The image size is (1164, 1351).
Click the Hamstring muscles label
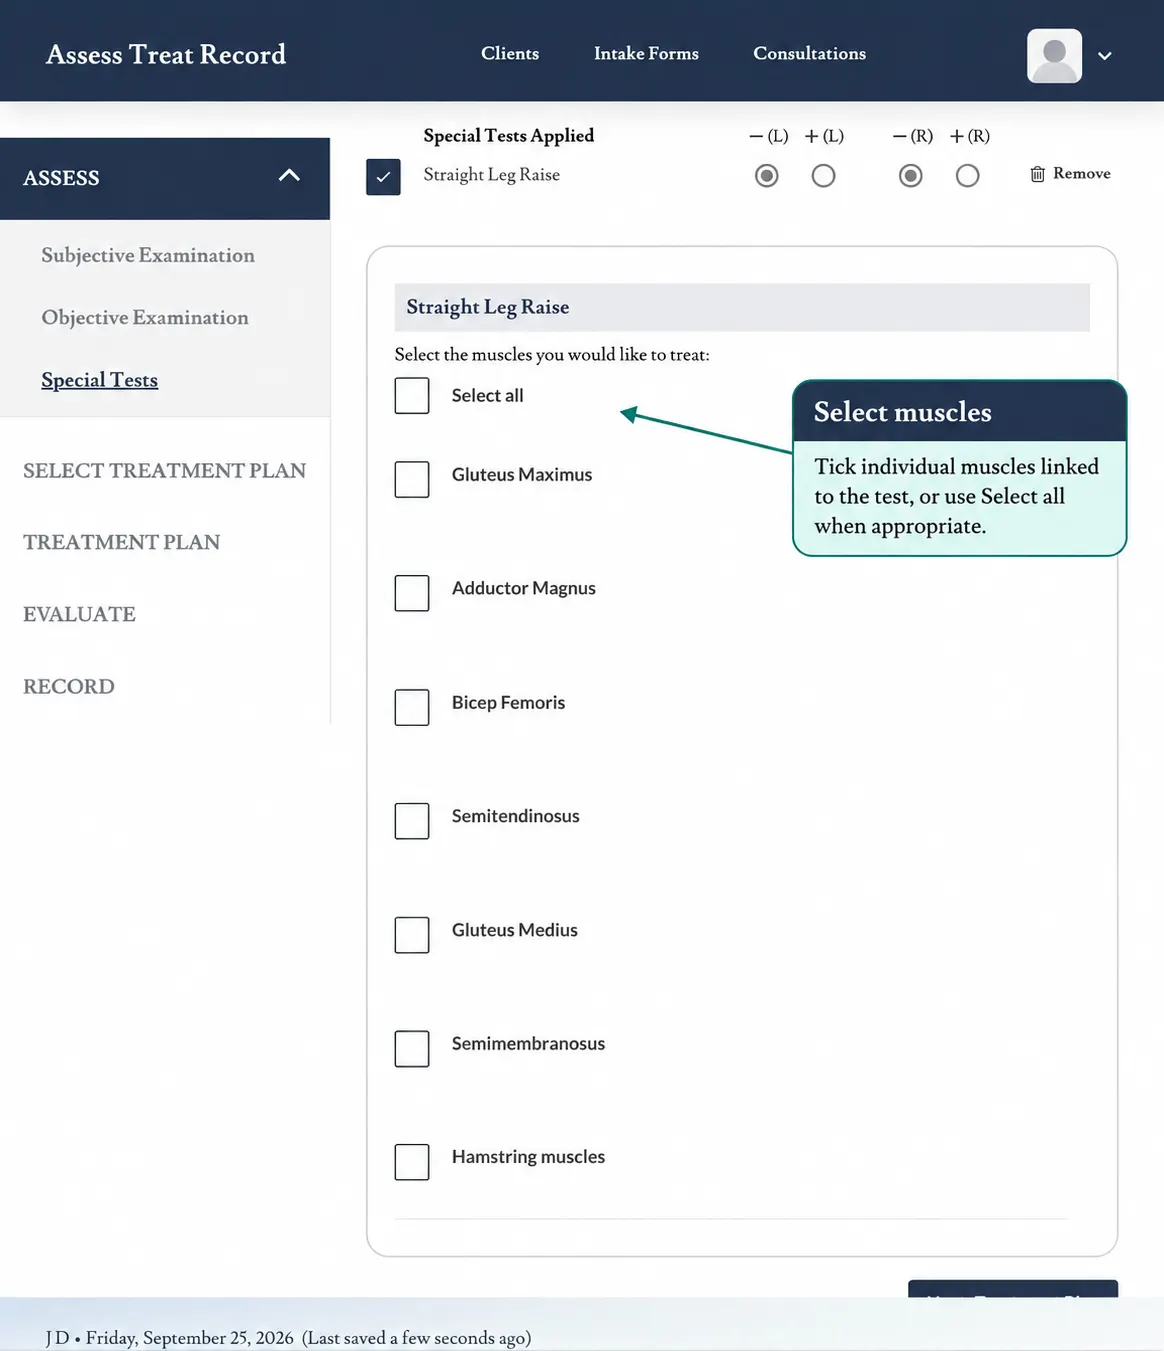[528, 1157]
